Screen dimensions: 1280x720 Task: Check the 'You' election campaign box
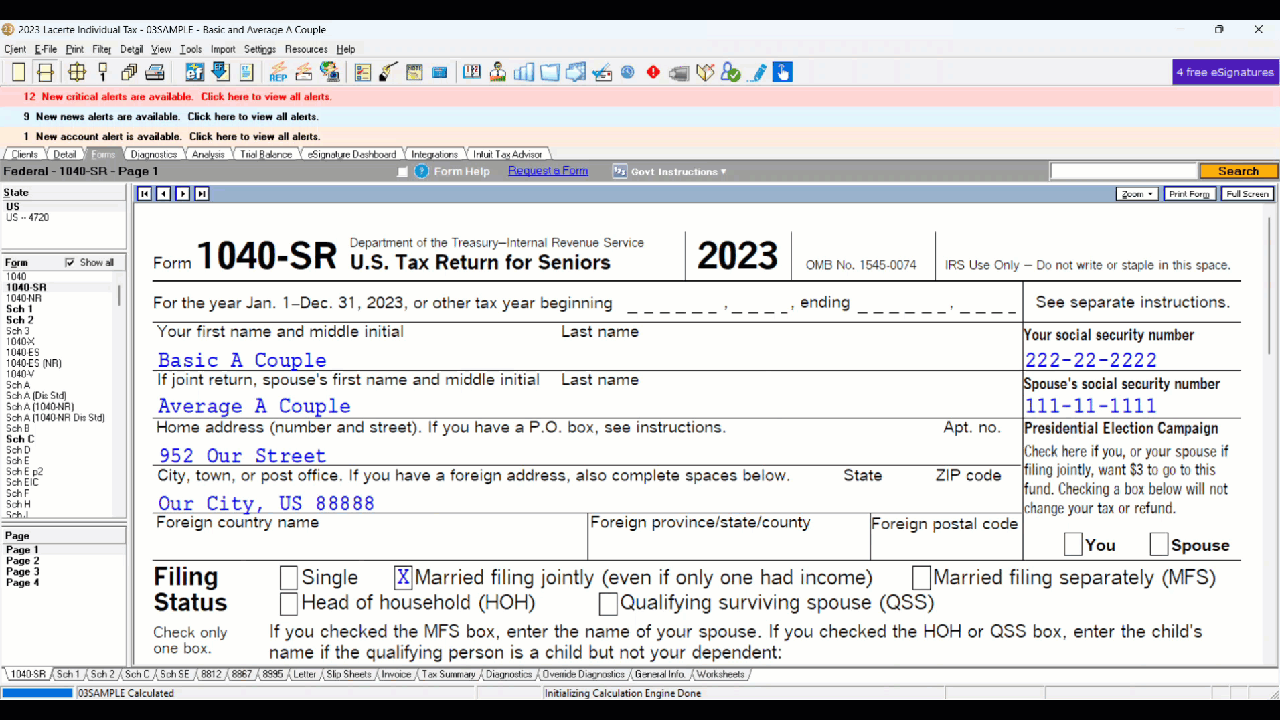pyautogui.click(x=1073, y=545)
